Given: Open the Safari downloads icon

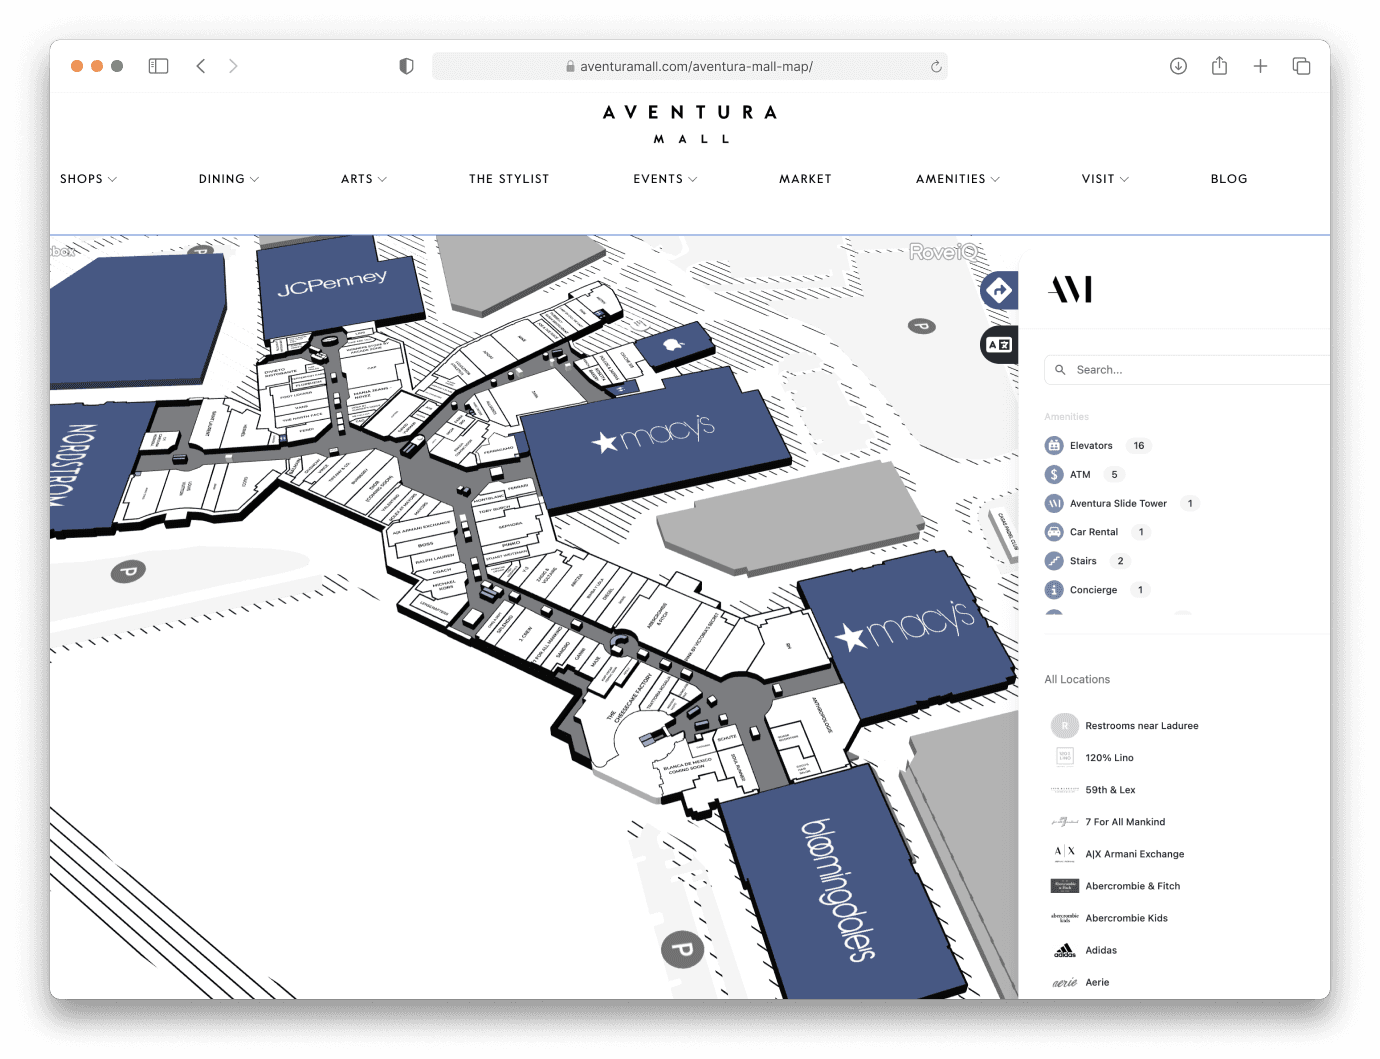Looking at the screenshot, I should pos(1178,66).
